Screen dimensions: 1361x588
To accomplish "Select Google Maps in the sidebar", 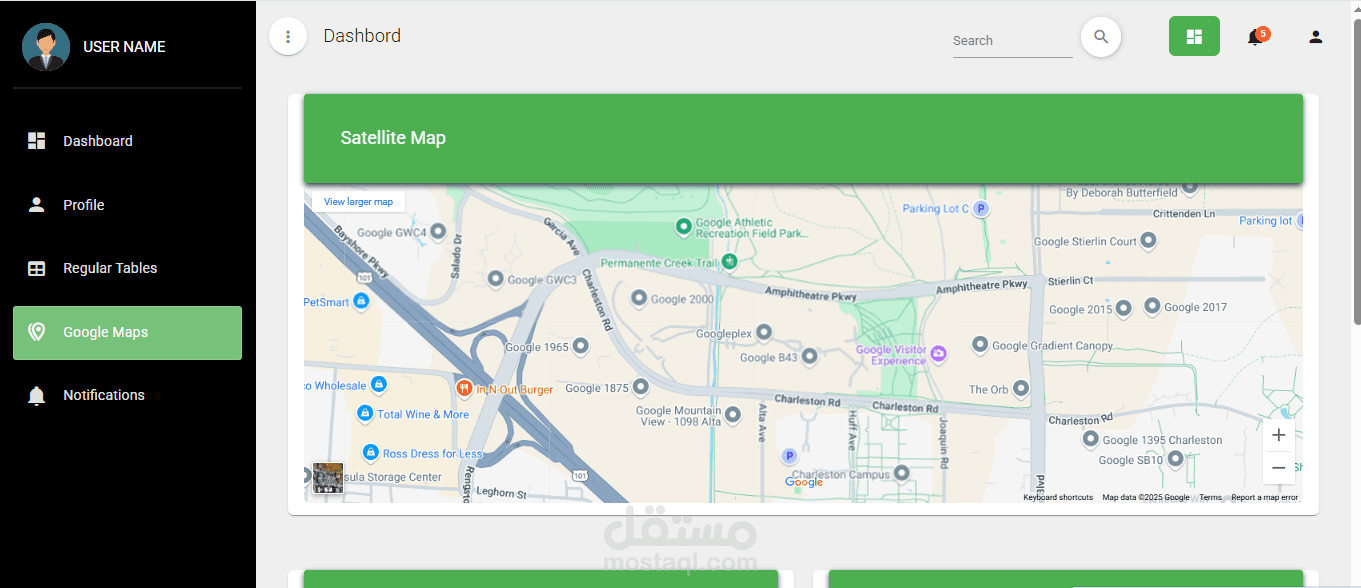I will (x=127, y=332).
